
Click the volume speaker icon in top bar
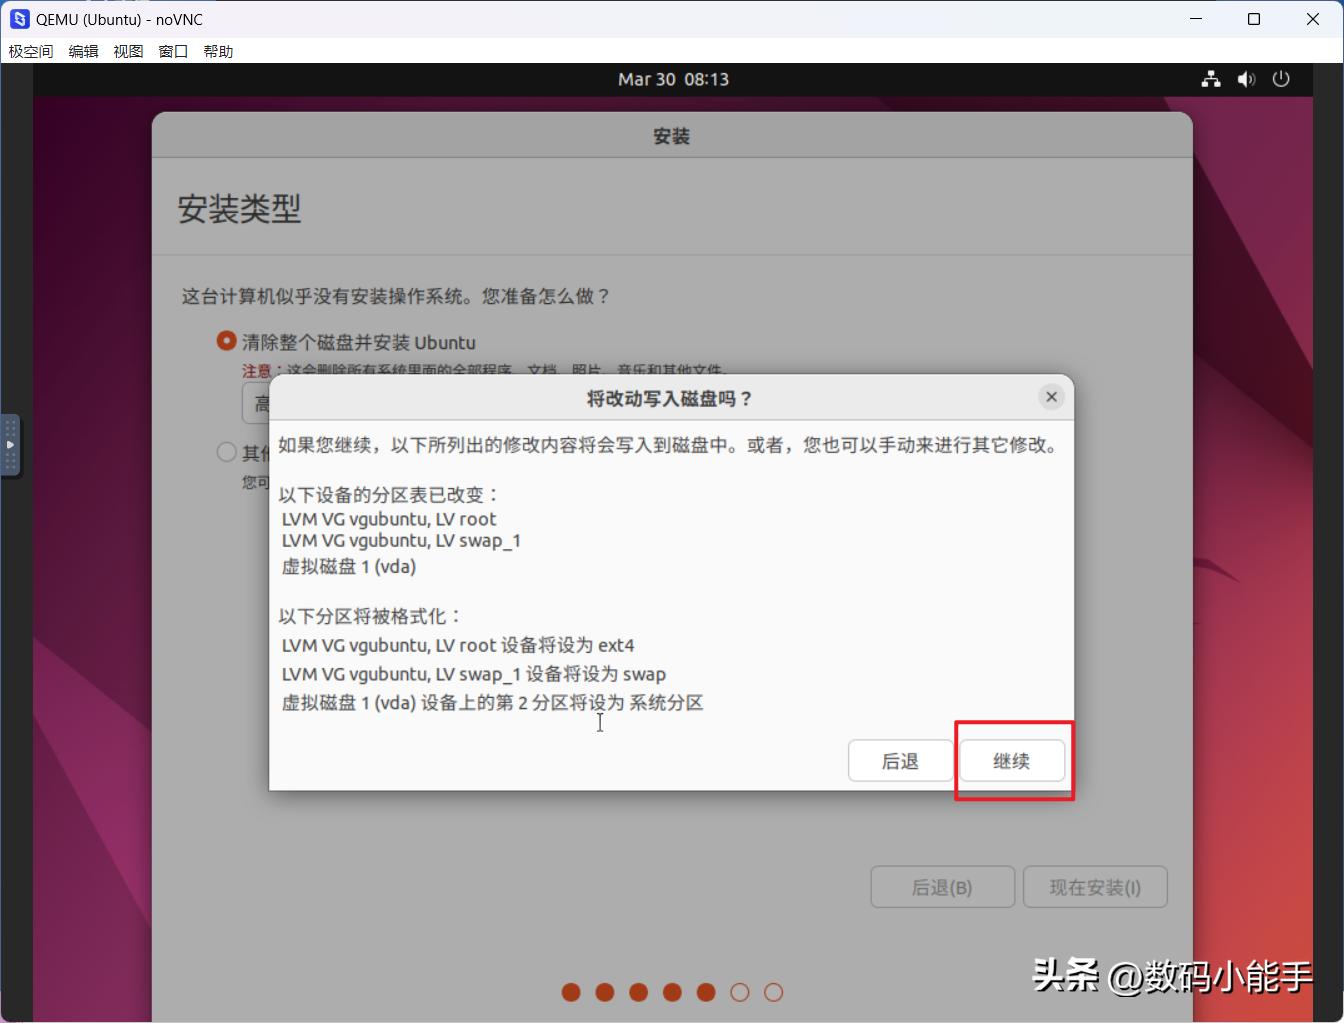click(1246, 79)
